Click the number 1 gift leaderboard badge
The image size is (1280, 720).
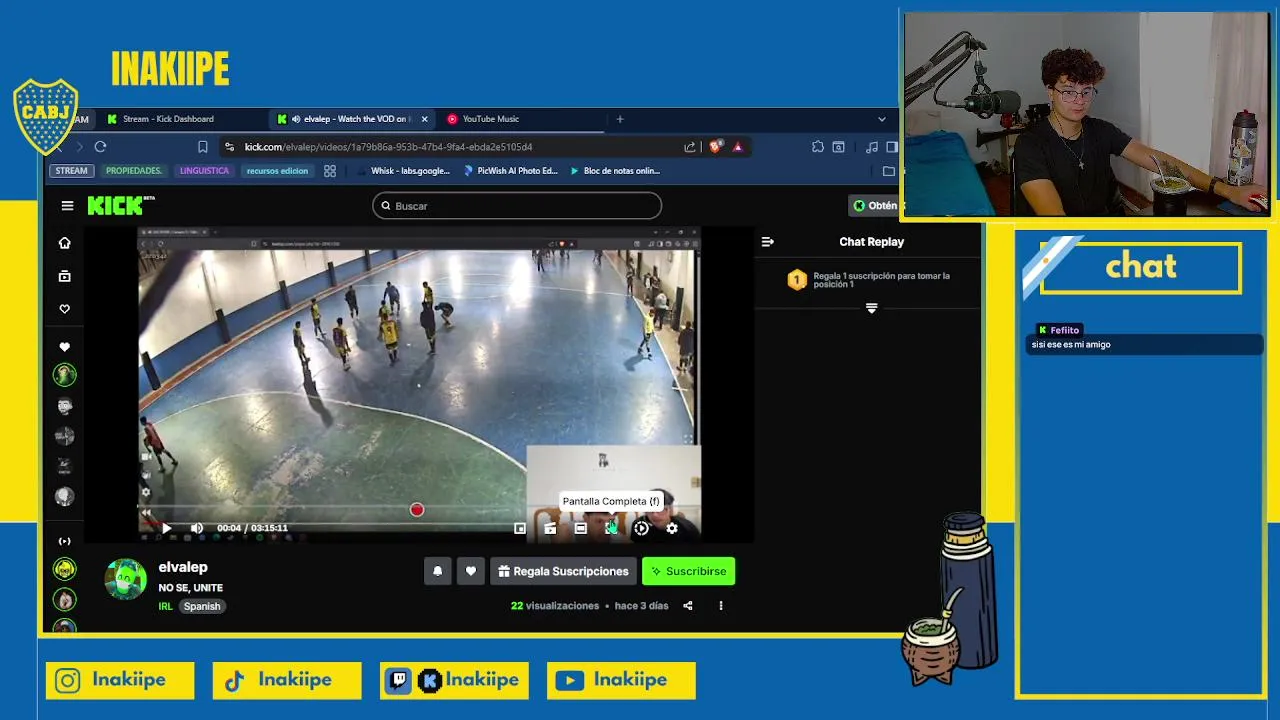pos(797,280)
